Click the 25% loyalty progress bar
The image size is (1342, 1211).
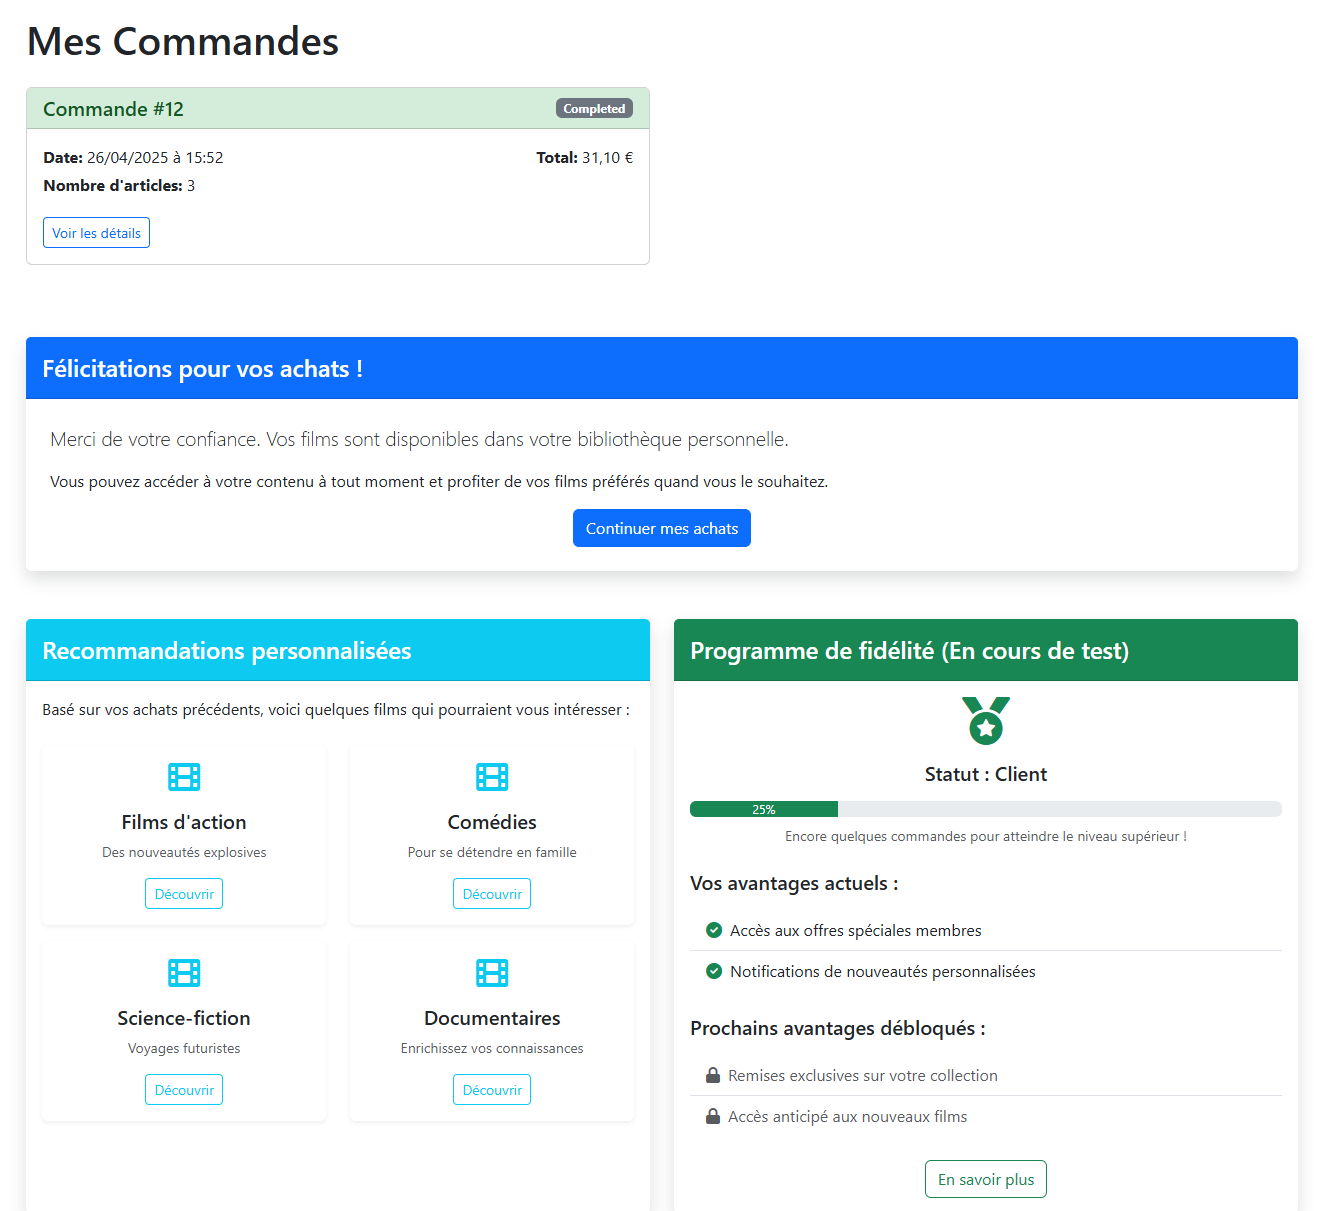click(763, 808)
